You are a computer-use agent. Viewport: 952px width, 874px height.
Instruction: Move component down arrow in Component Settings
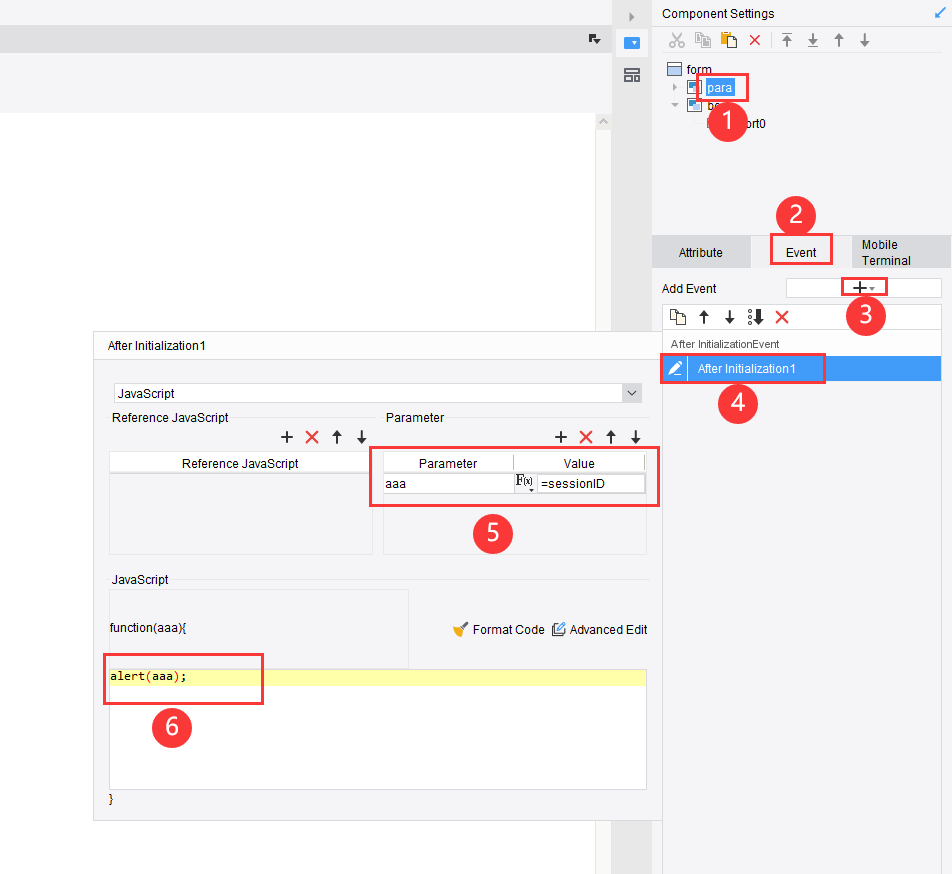[x=865, y=40]
